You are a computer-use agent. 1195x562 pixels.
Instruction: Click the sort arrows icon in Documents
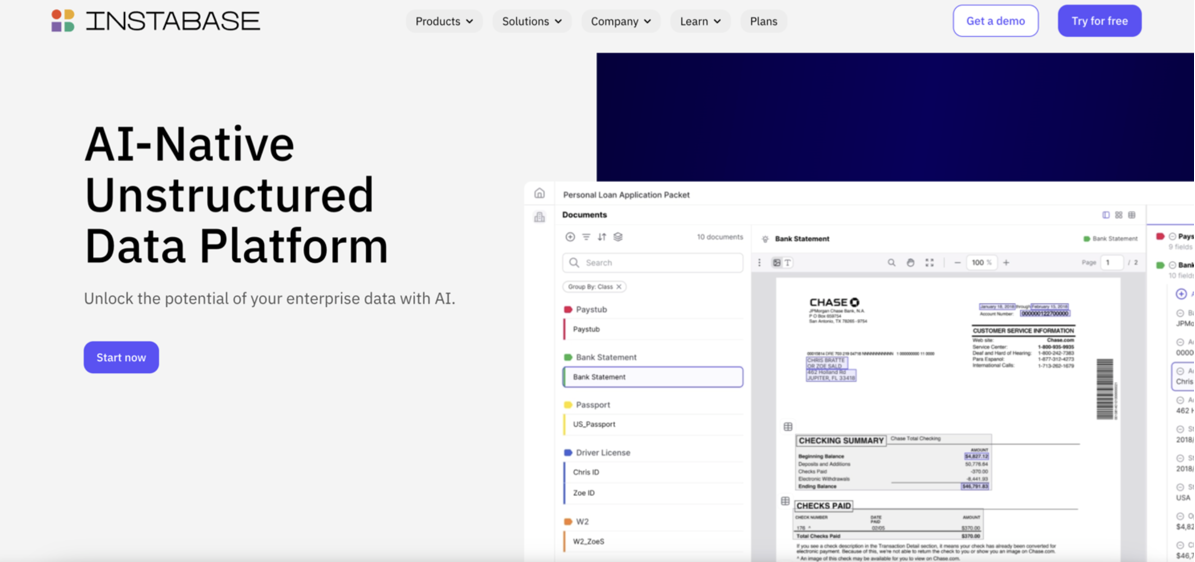point(602,237)
